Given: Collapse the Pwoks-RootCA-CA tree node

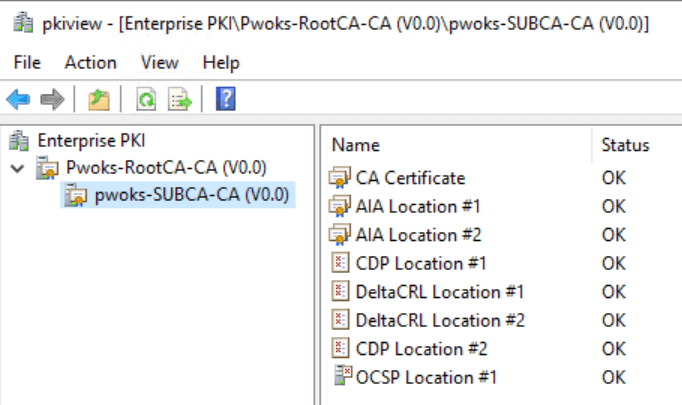Looking at the screenshot, I should pyautogui.click(x=17, y=168).
